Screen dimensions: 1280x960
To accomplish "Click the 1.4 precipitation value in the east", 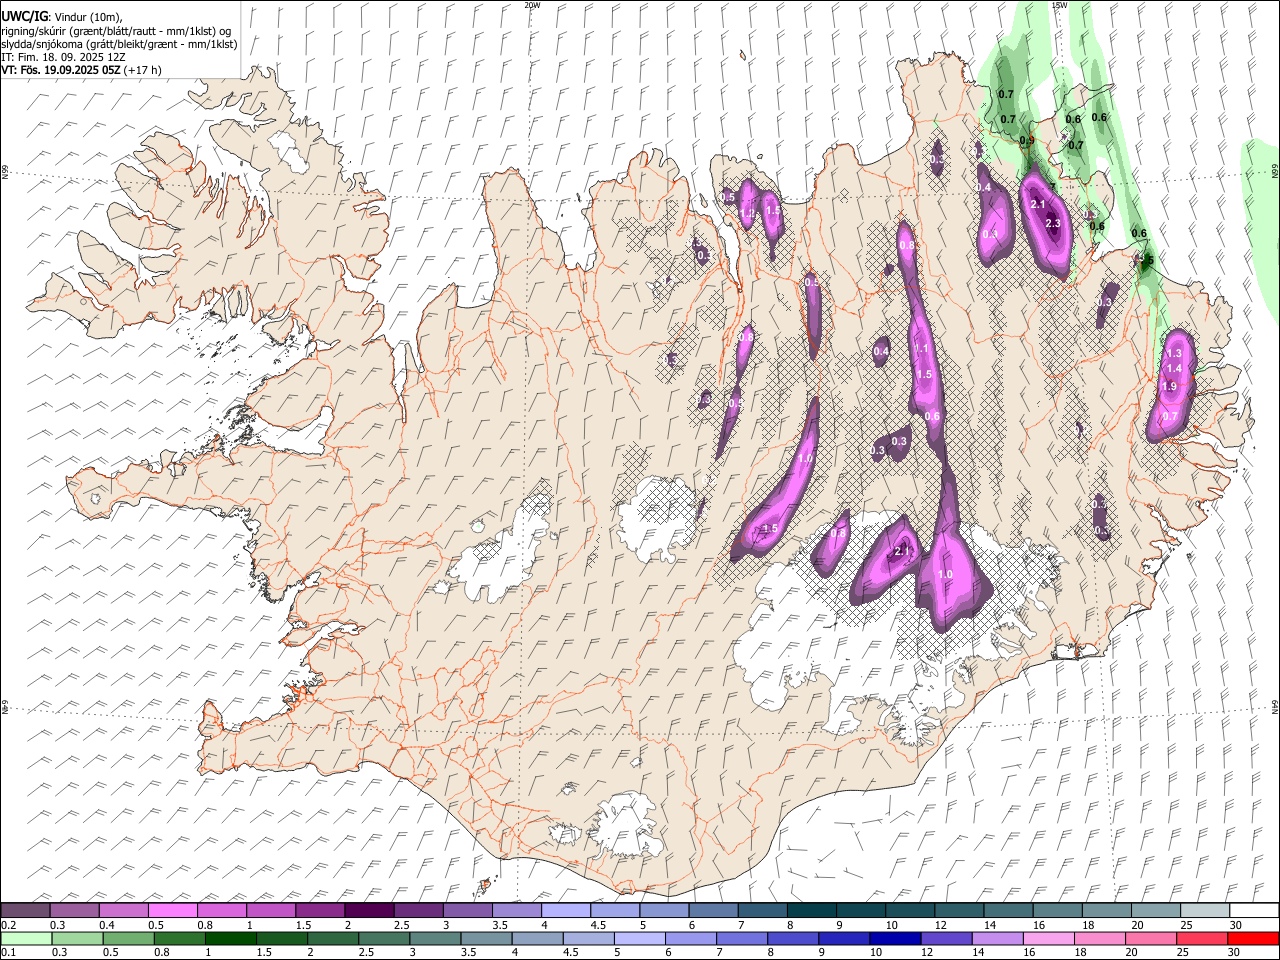I will [1174, 369].
